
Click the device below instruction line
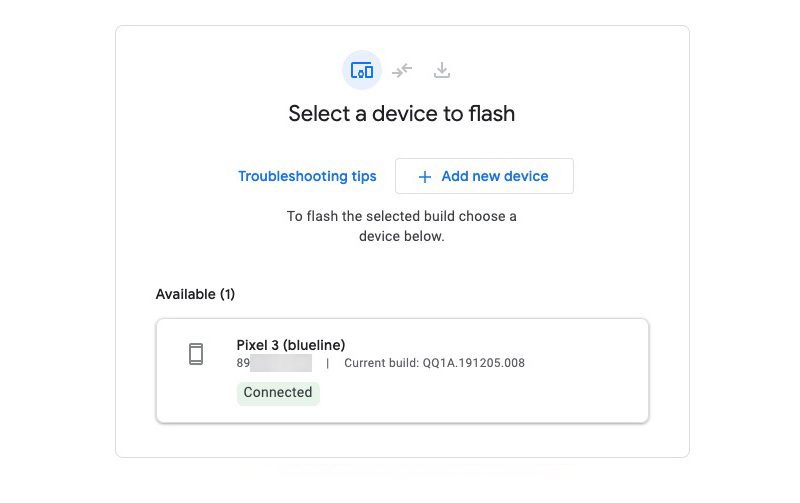(402, 238)
